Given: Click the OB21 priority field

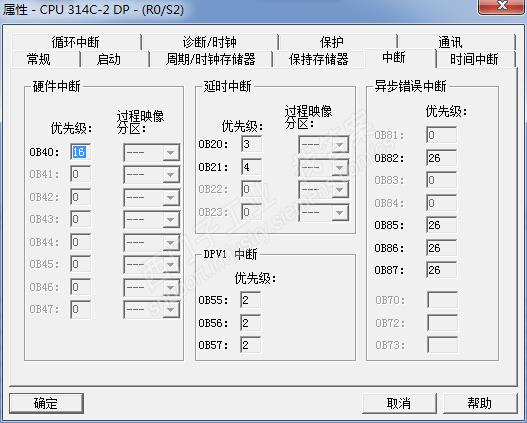Looking at the screenshot, I should point(251,167).
